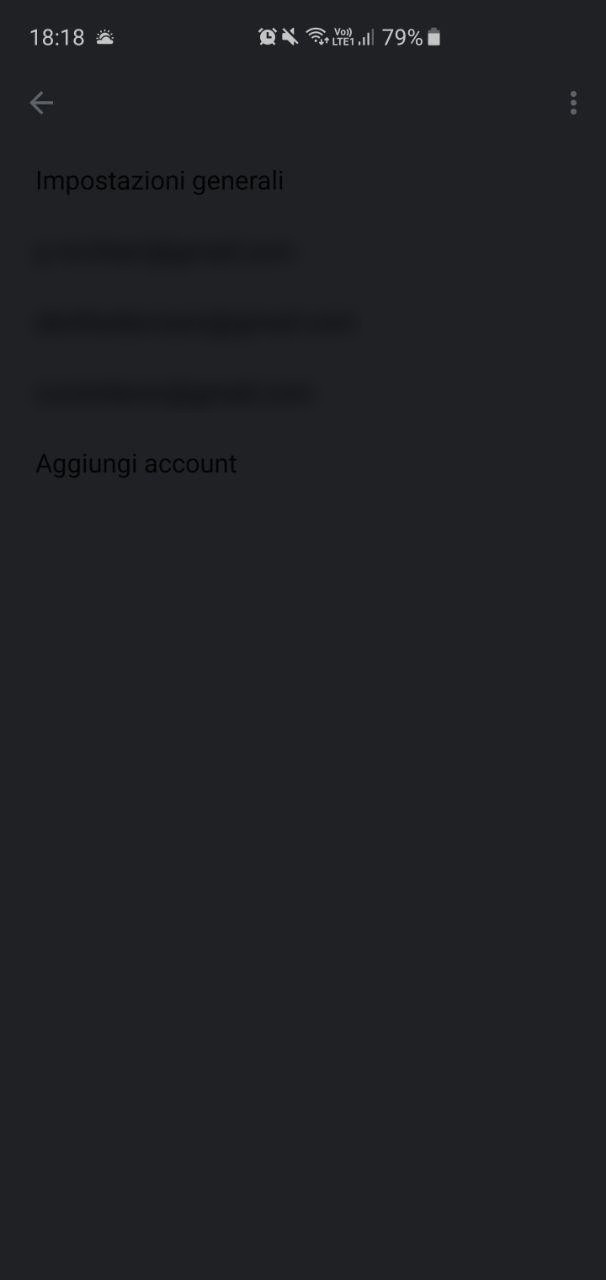Go back using the top-left arrow

(41, 103)
